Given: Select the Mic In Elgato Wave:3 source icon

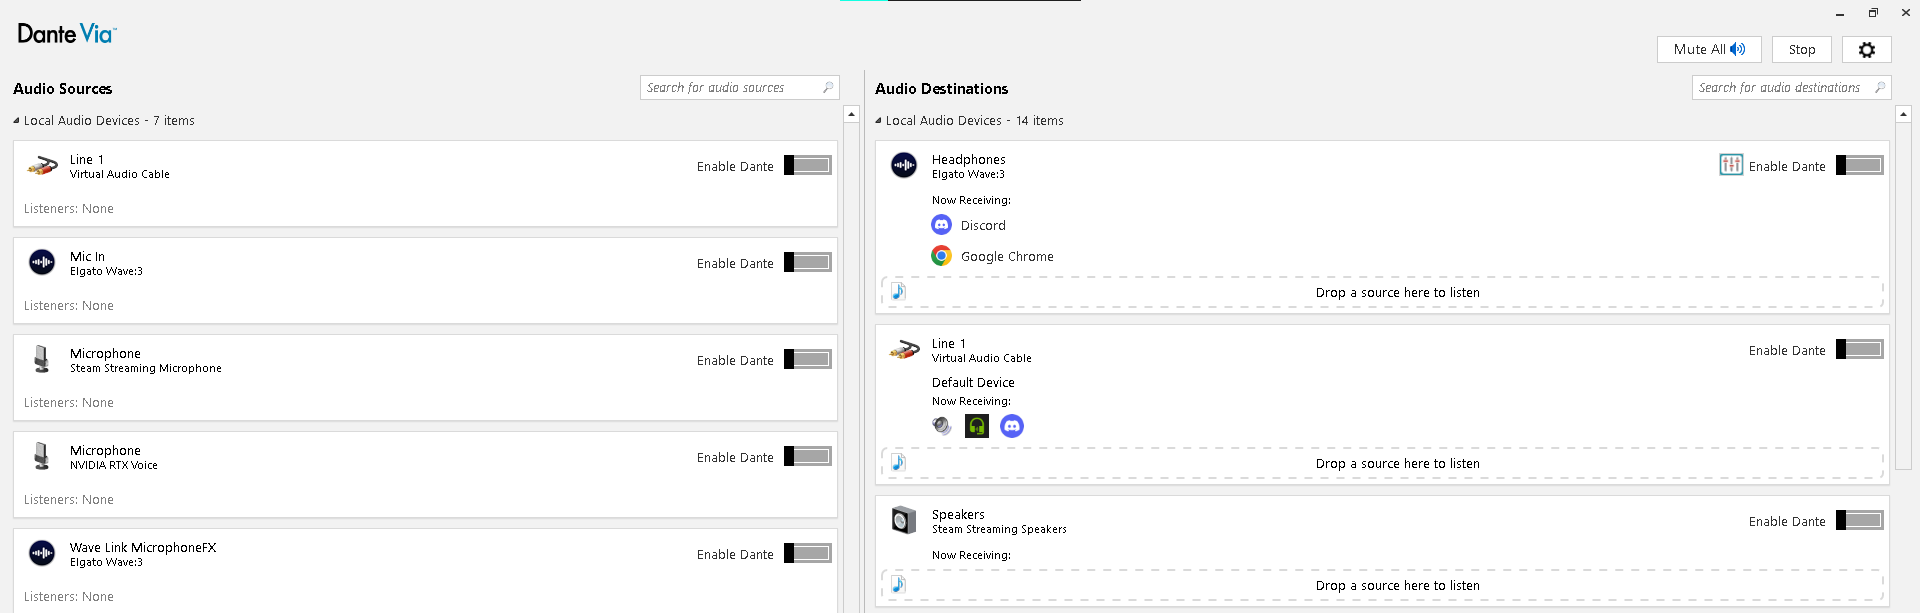Looking at the screenshot, I should click(x=42, y=262).
